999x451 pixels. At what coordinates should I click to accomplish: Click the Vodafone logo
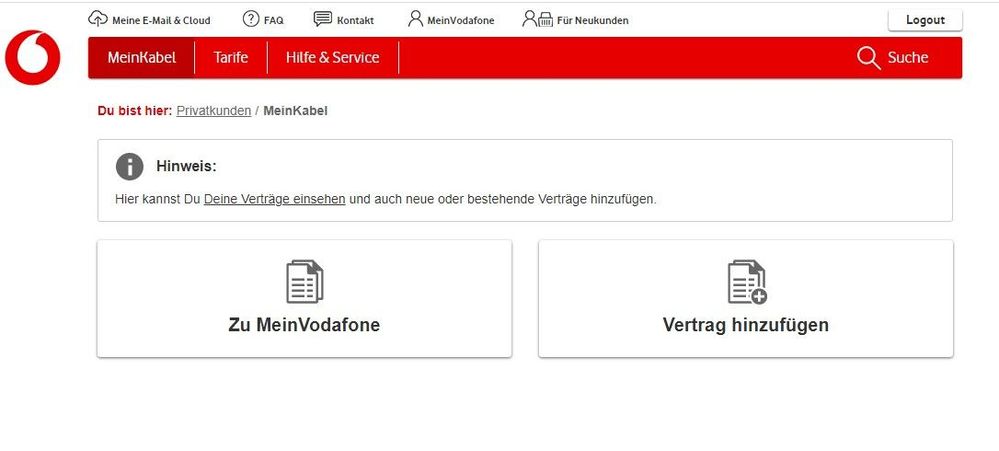[32, 57]
